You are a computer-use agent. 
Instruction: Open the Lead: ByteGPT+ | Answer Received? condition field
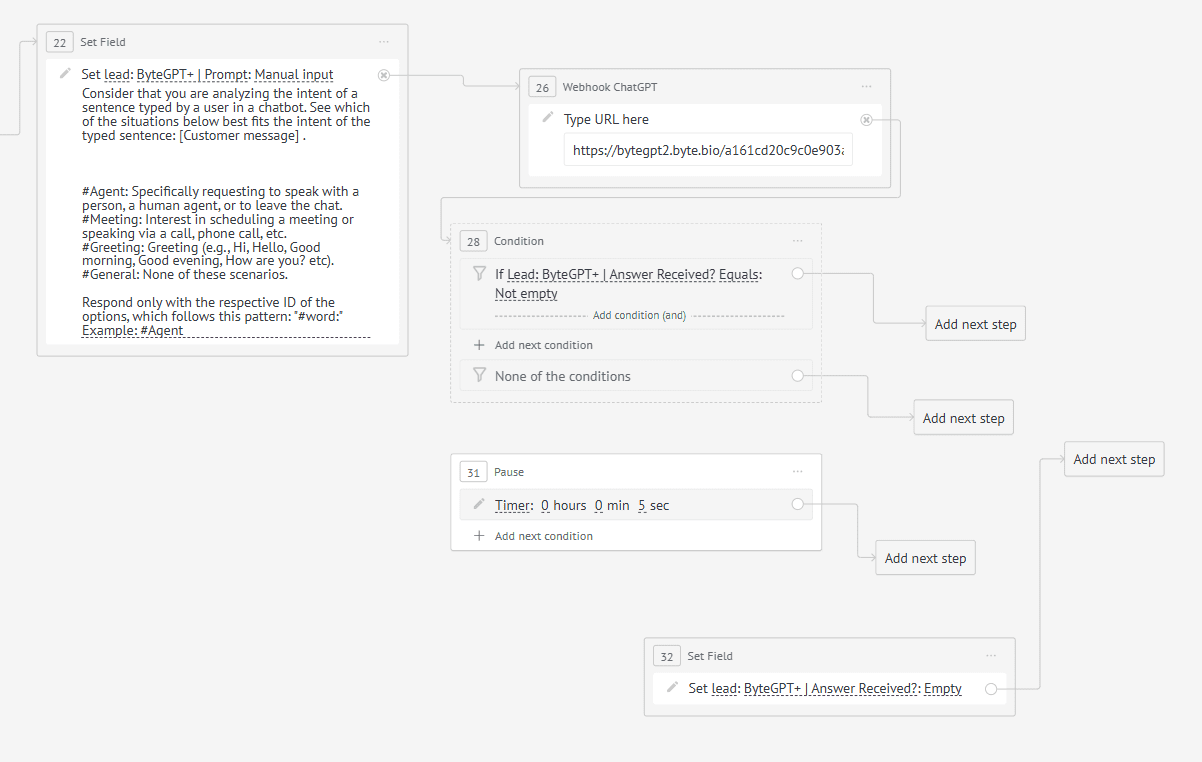[611, 274]
